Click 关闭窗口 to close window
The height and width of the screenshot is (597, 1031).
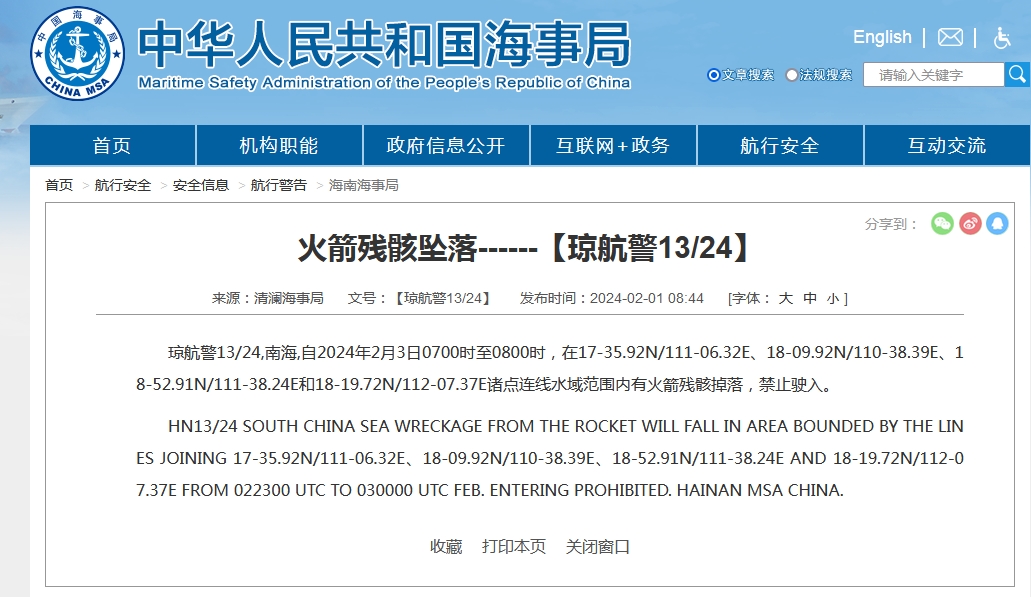point(598,546)
